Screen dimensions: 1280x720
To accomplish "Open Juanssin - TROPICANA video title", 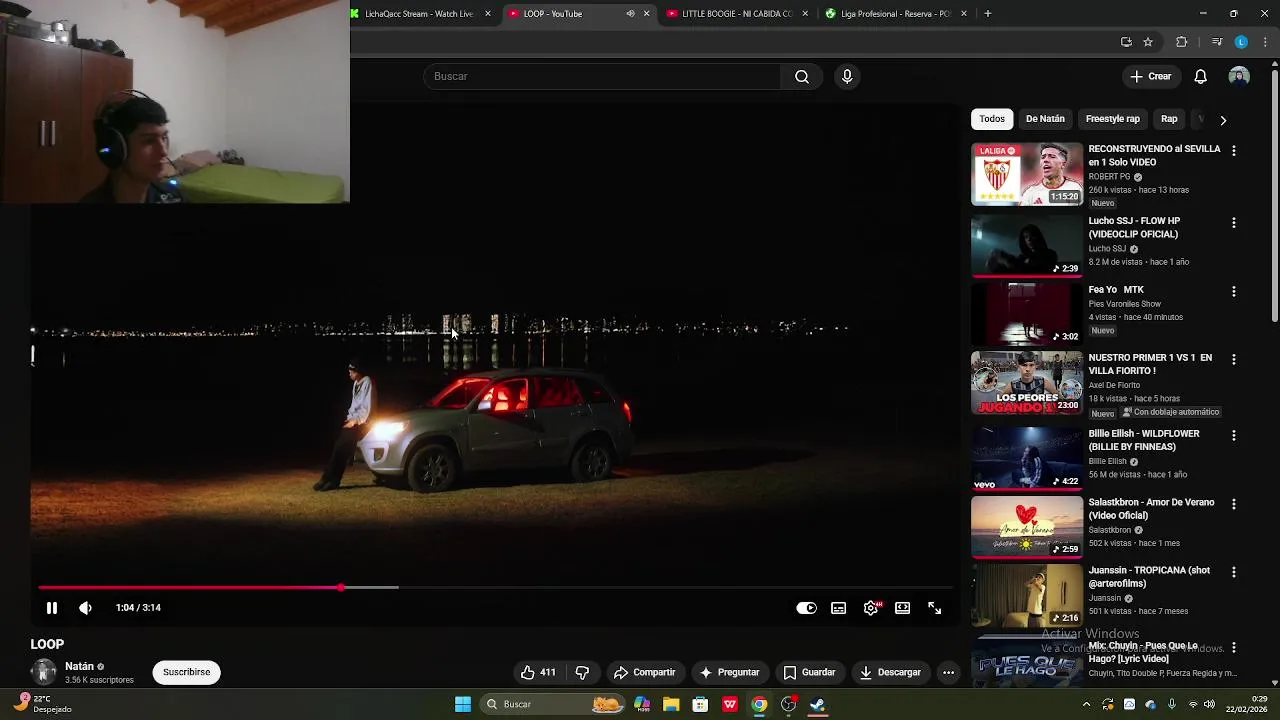I will point(1149,577).
